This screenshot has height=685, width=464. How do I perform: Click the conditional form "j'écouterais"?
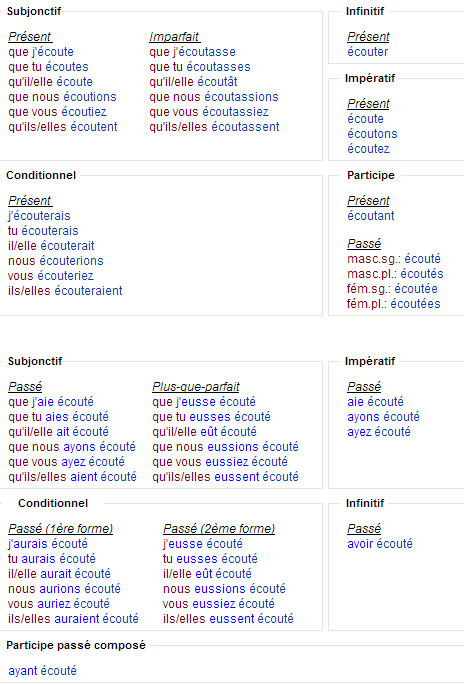(x=39, y=216)
